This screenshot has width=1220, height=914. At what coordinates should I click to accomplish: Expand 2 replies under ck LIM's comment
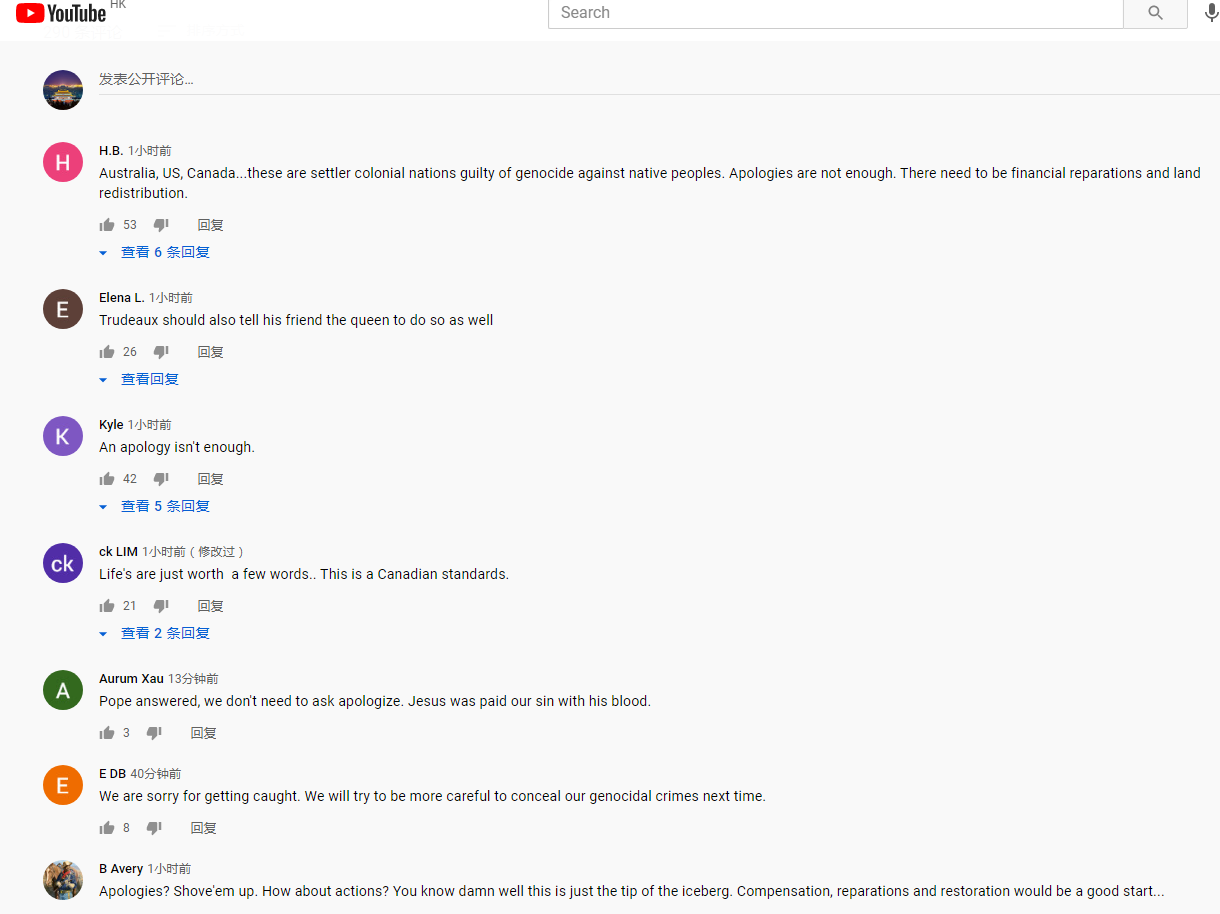[155, 633]
